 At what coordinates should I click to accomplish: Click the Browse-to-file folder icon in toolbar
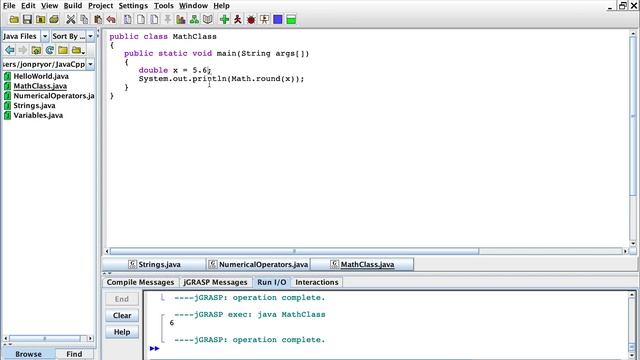[x=40, y=19]
